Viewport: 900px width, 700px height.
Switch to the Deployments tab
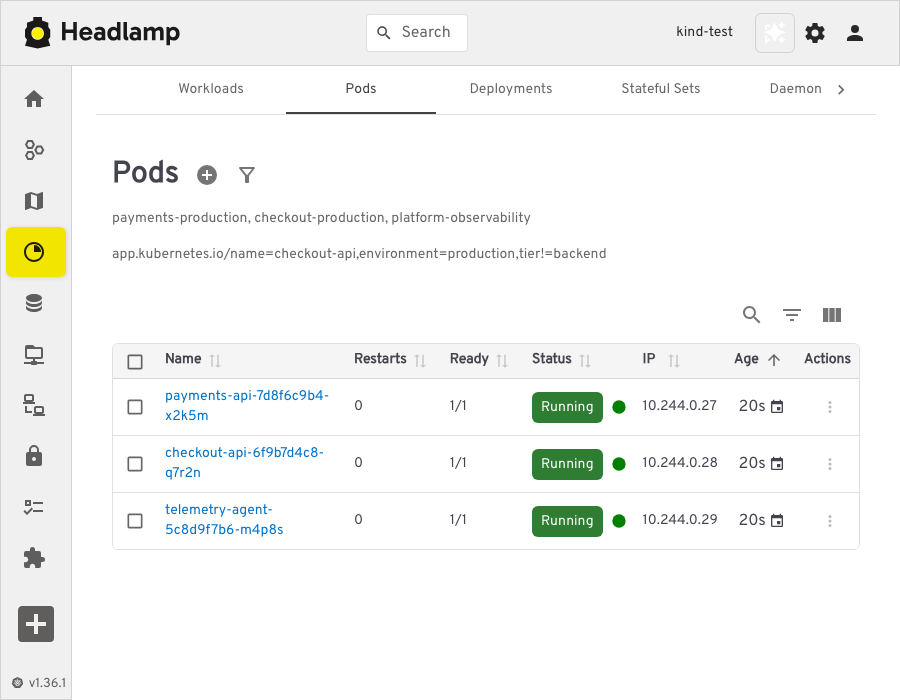(x=510, y=88)
